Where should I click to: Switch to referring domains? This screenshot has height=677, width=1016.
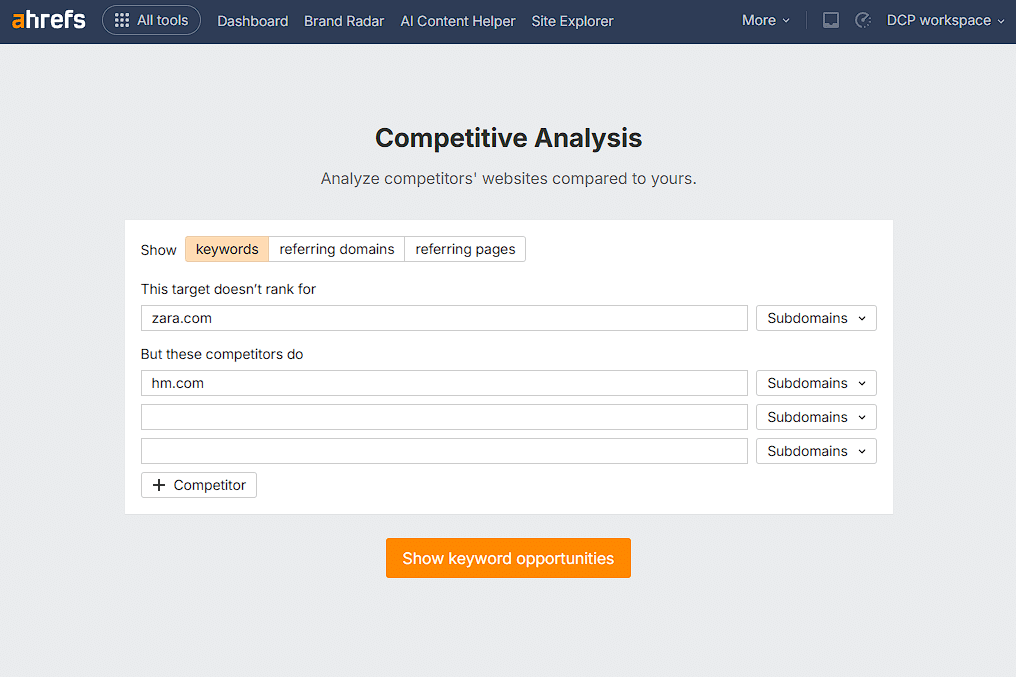tap(337, 249)
